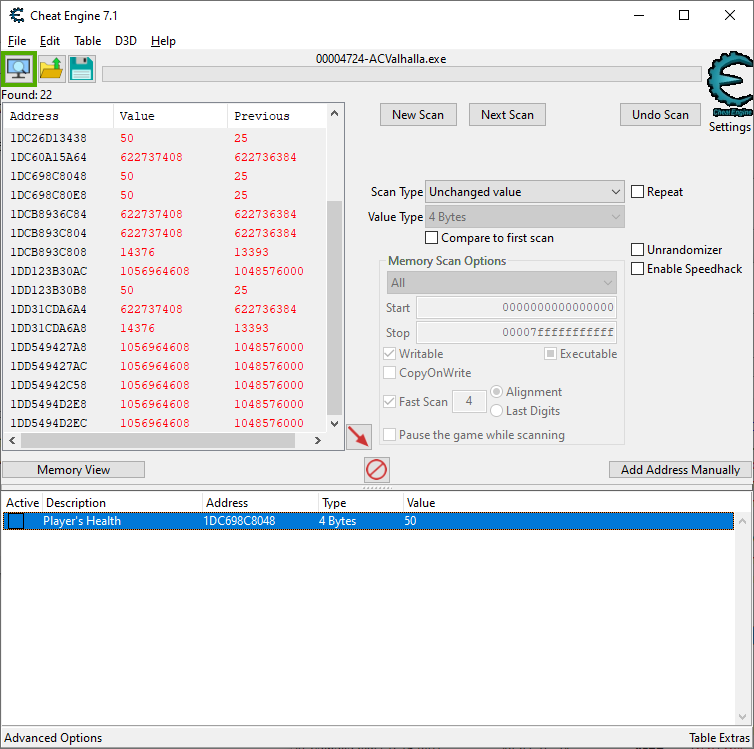754x749 pixels.
Task: Enable the Repeat checkbox
Action: [638, 192]
